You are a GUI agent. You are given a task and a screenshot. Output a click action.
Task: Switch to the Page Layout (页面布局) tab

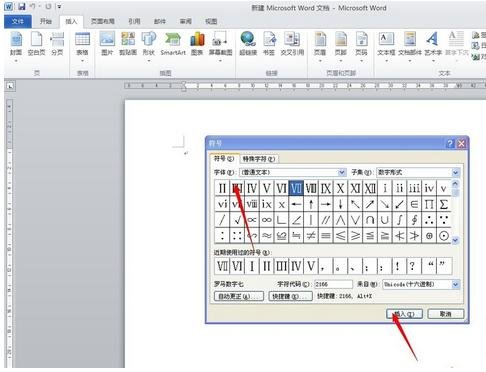(103, 21)
